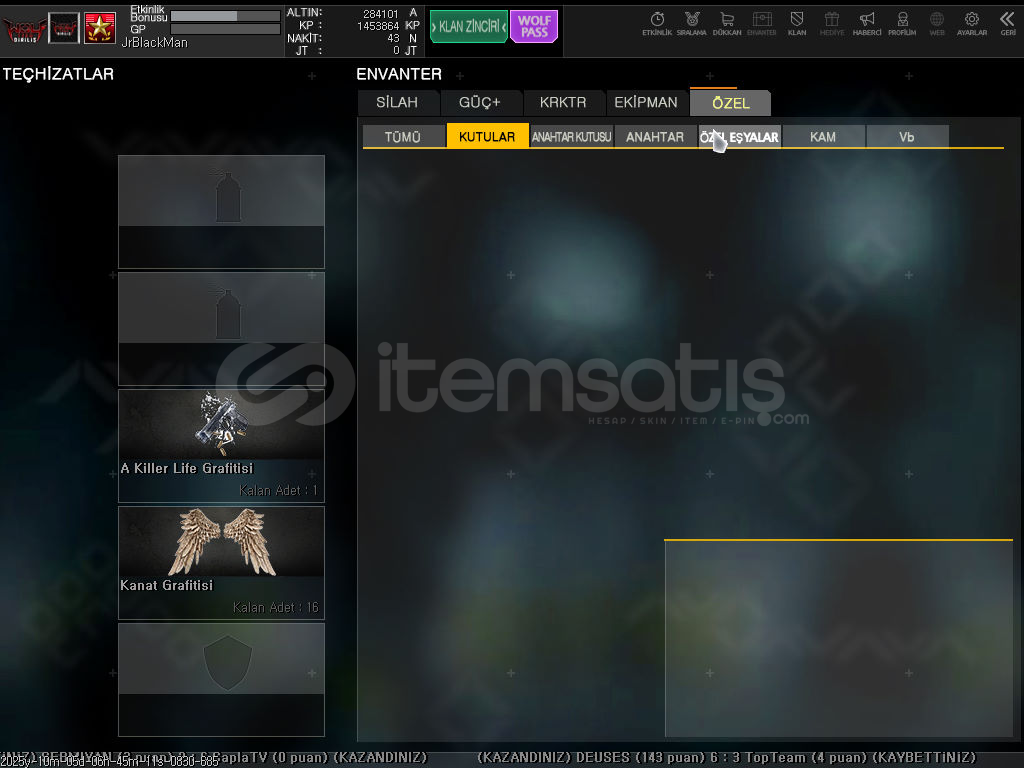This screenshot has height=768, width=1024.
Task: Select the A Killer Life Grafitisi item
Action: pyautogui.click(x=221, y=445)
